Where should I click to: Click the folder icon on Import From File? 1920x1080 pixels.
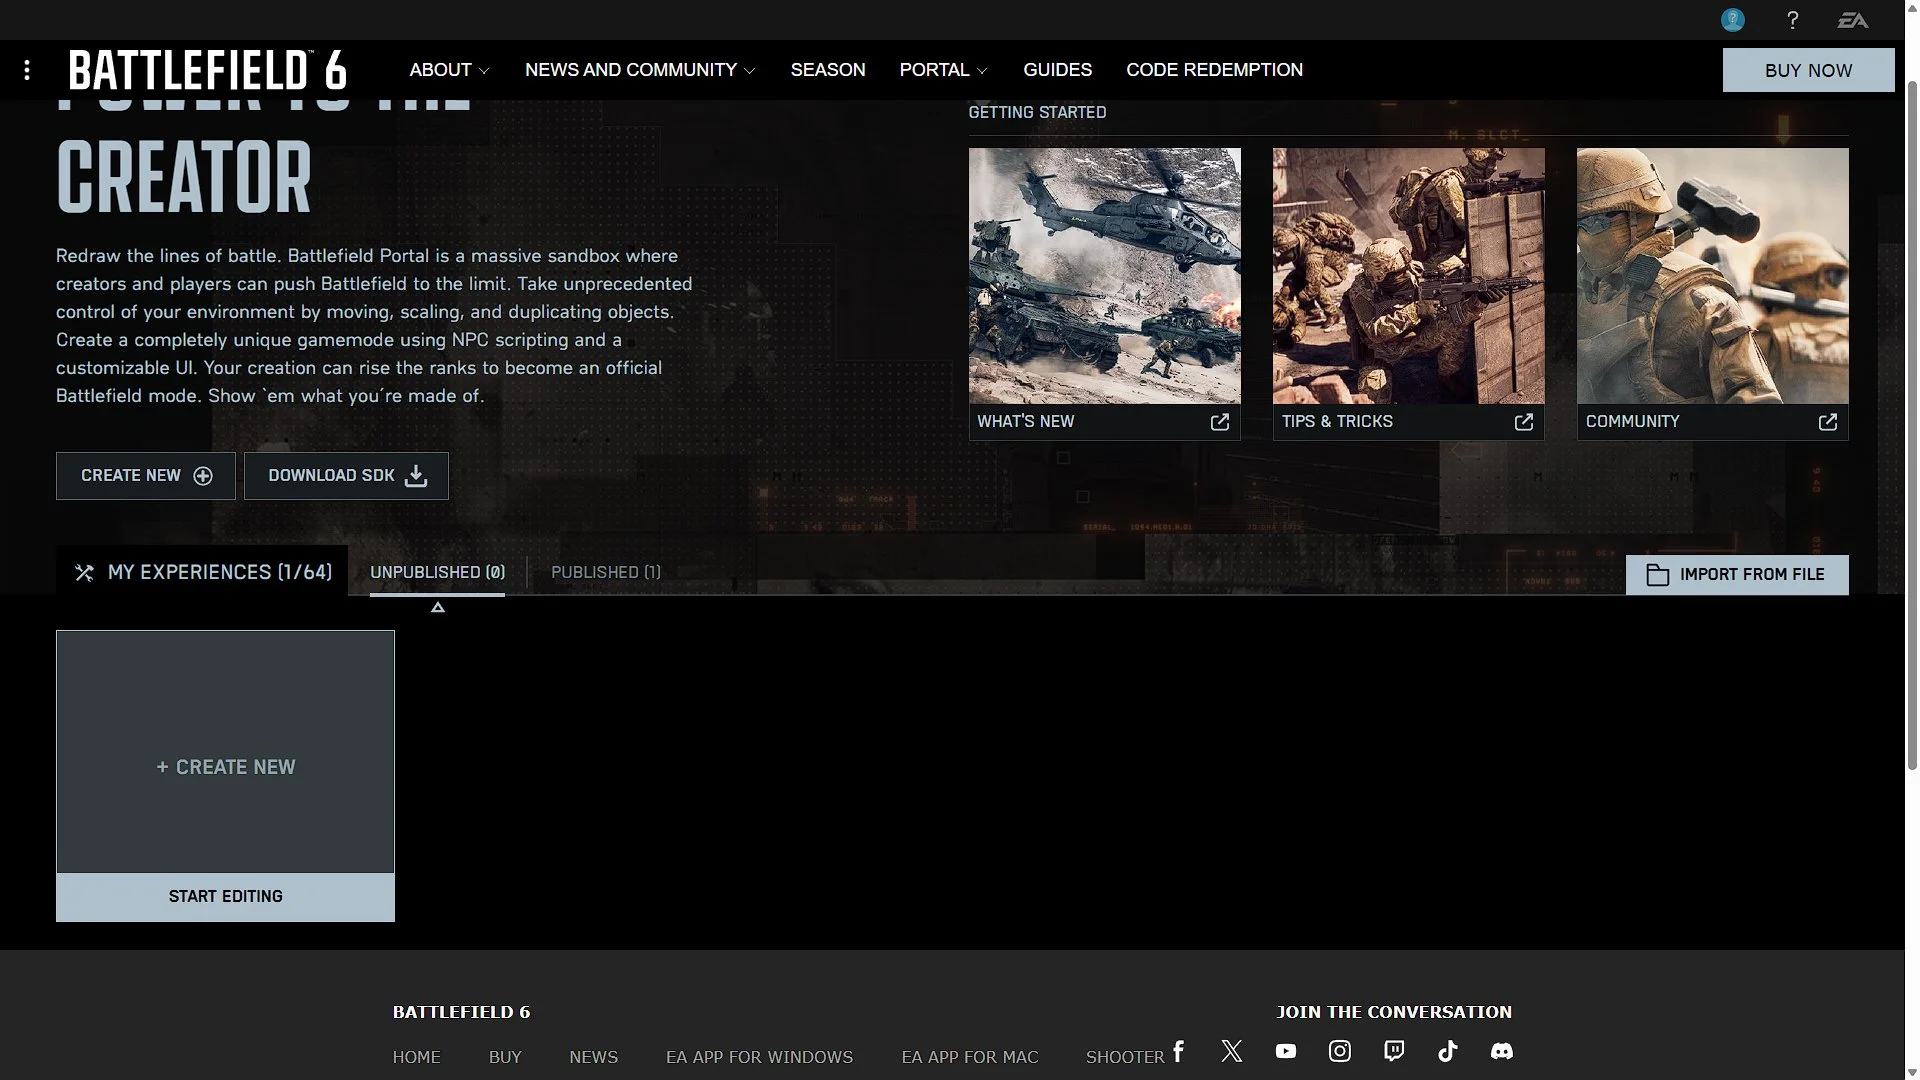click(1658, 575)
